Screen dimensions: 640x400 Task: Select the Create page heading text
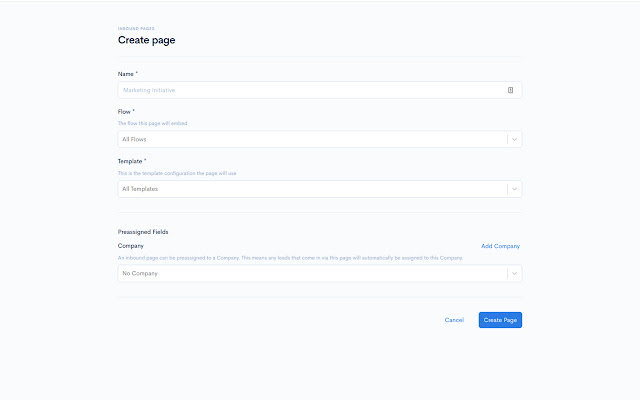coord(147,40)
